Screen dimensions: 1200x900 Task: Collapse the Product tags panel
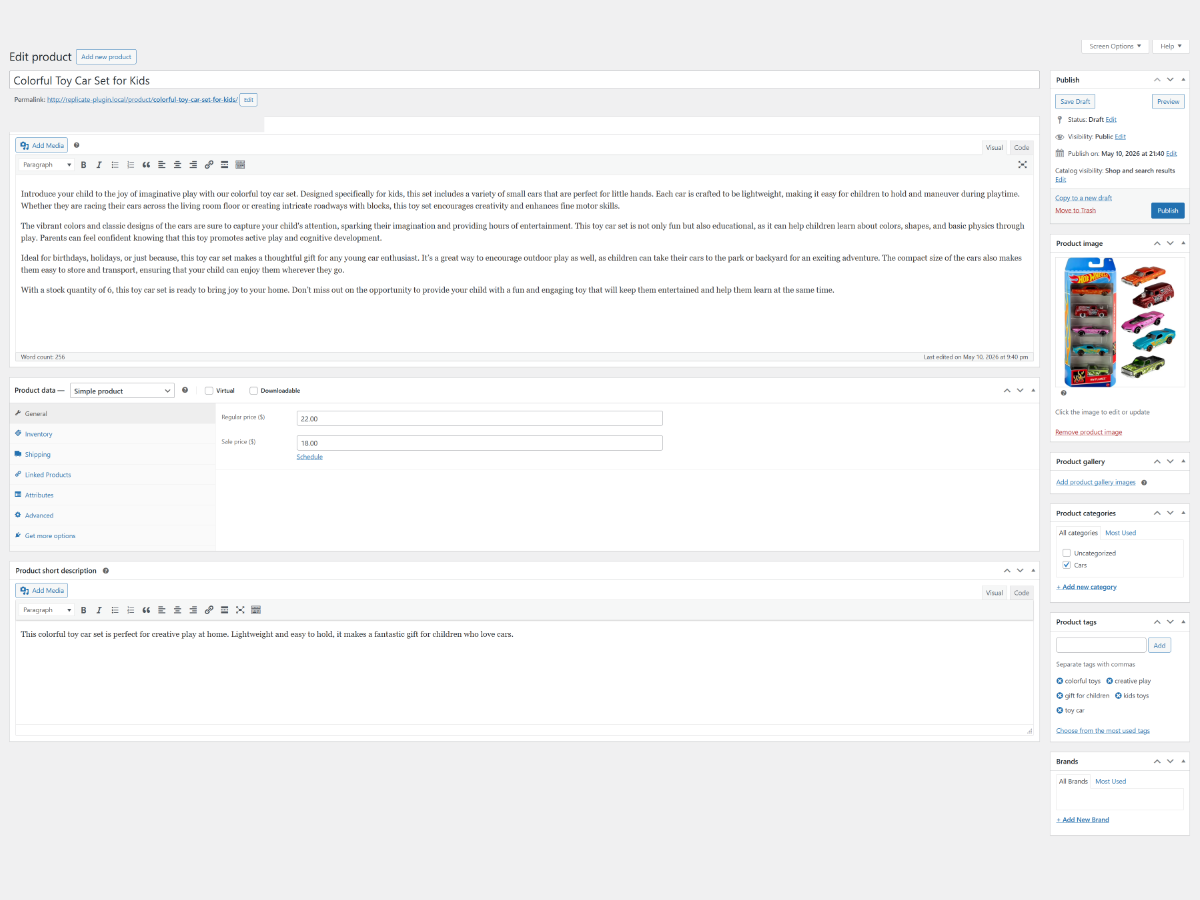pyautogui.click(x=1184, y=622)
